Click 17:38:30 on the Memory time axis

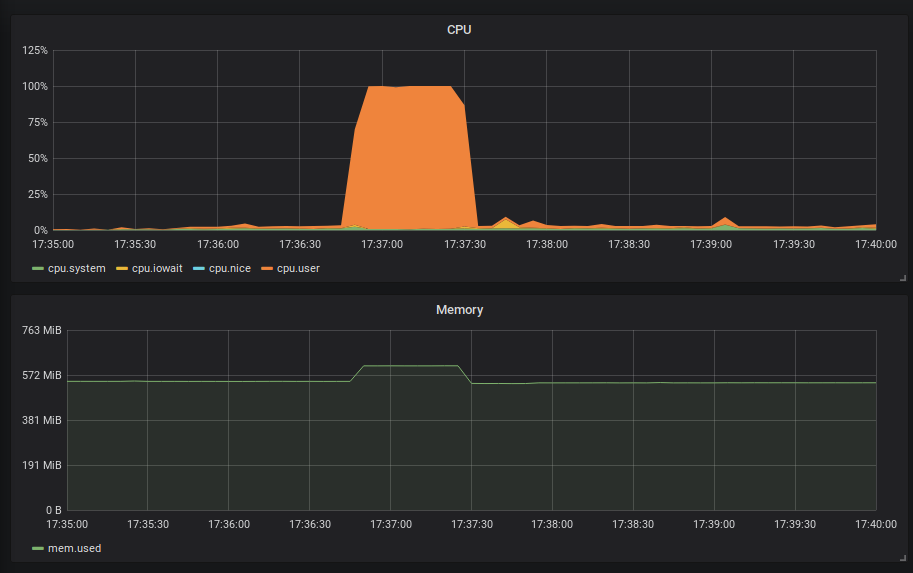633,525
